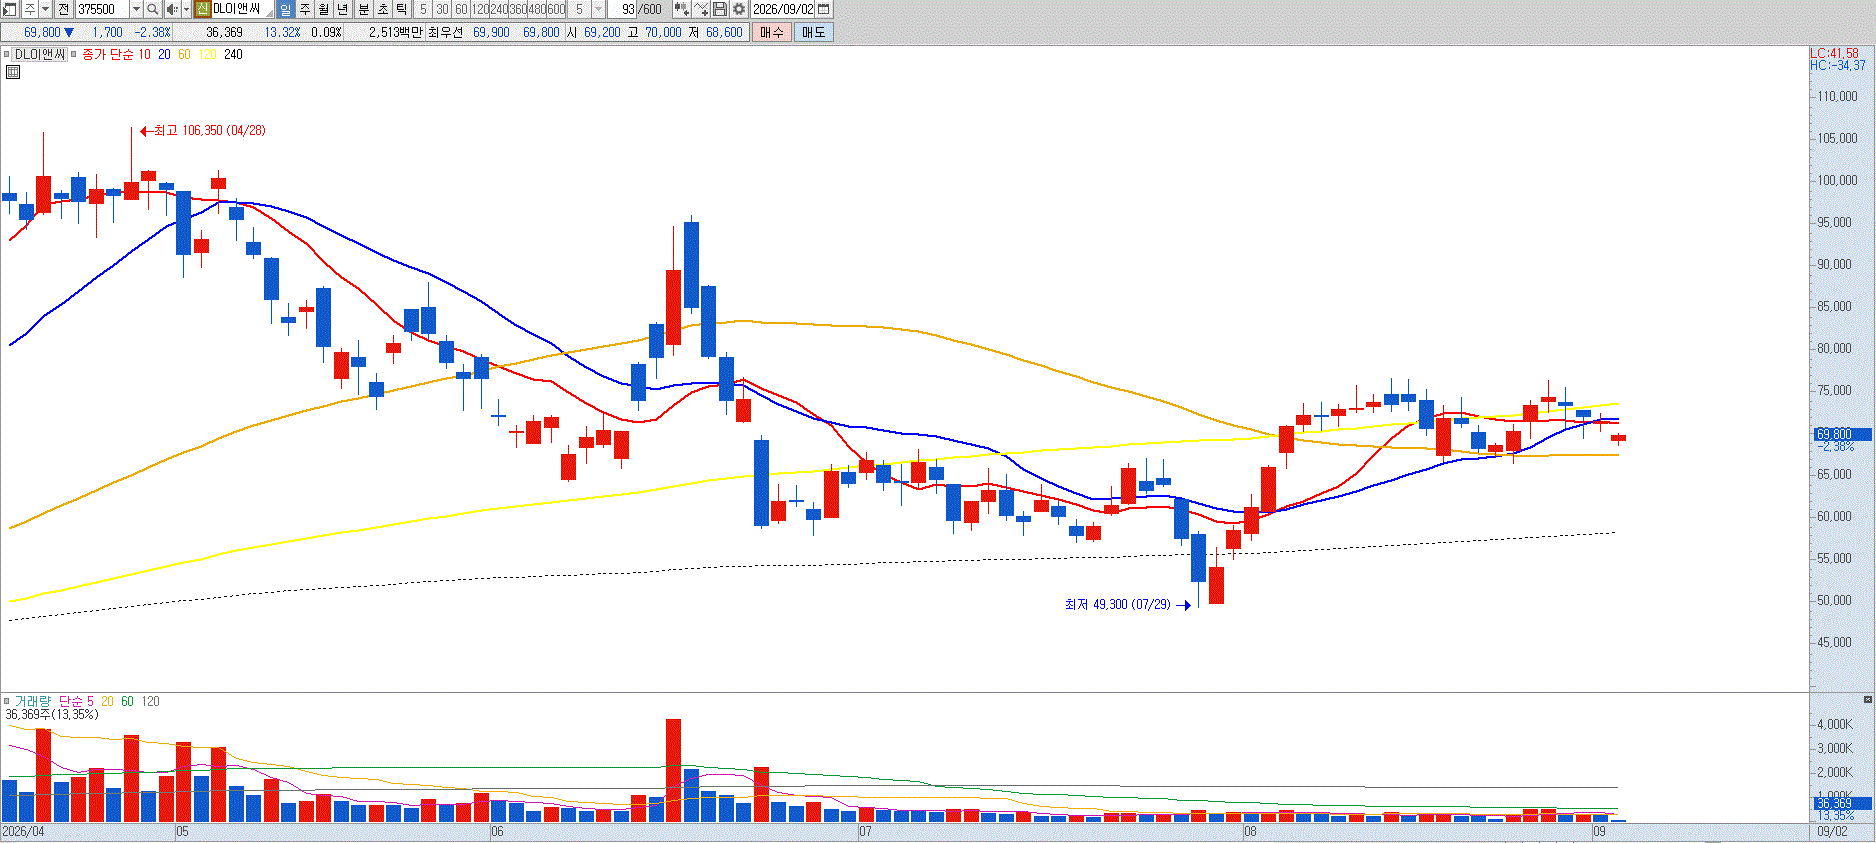Select the volume MA 60 legend number
Image resolution: width=1876 pixels, height=843 pixels.
coord(127,701)
